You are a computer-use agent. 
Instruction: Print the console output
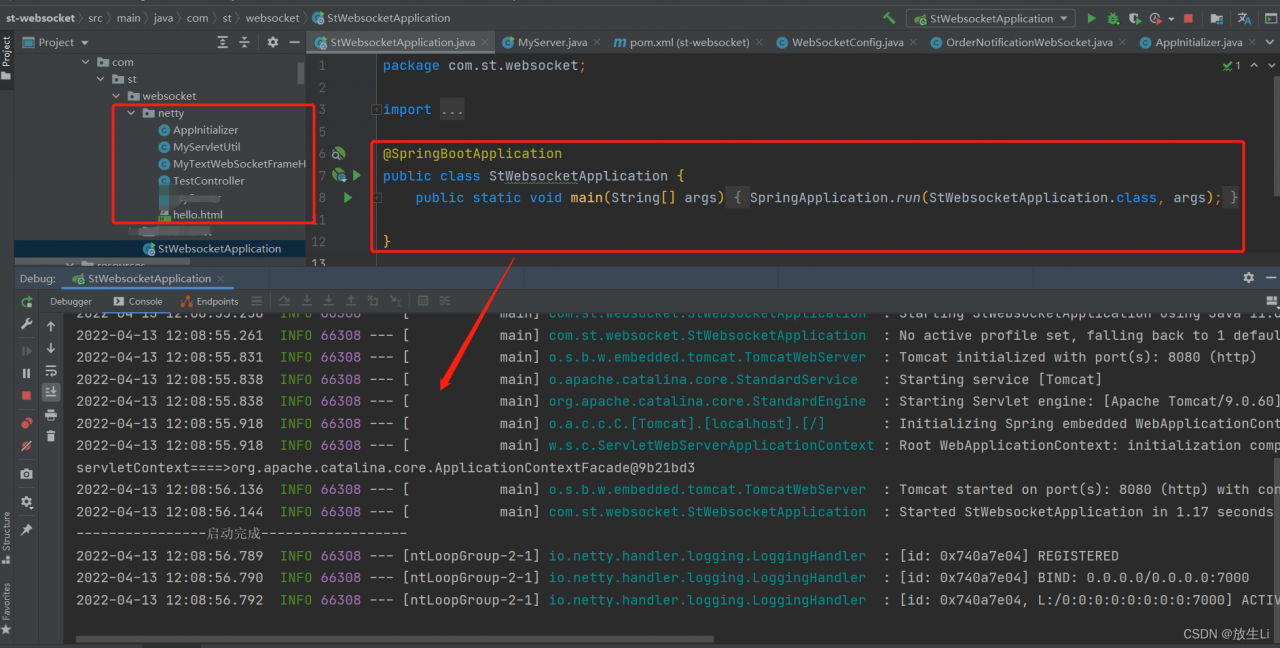click(x=51, y=415)
